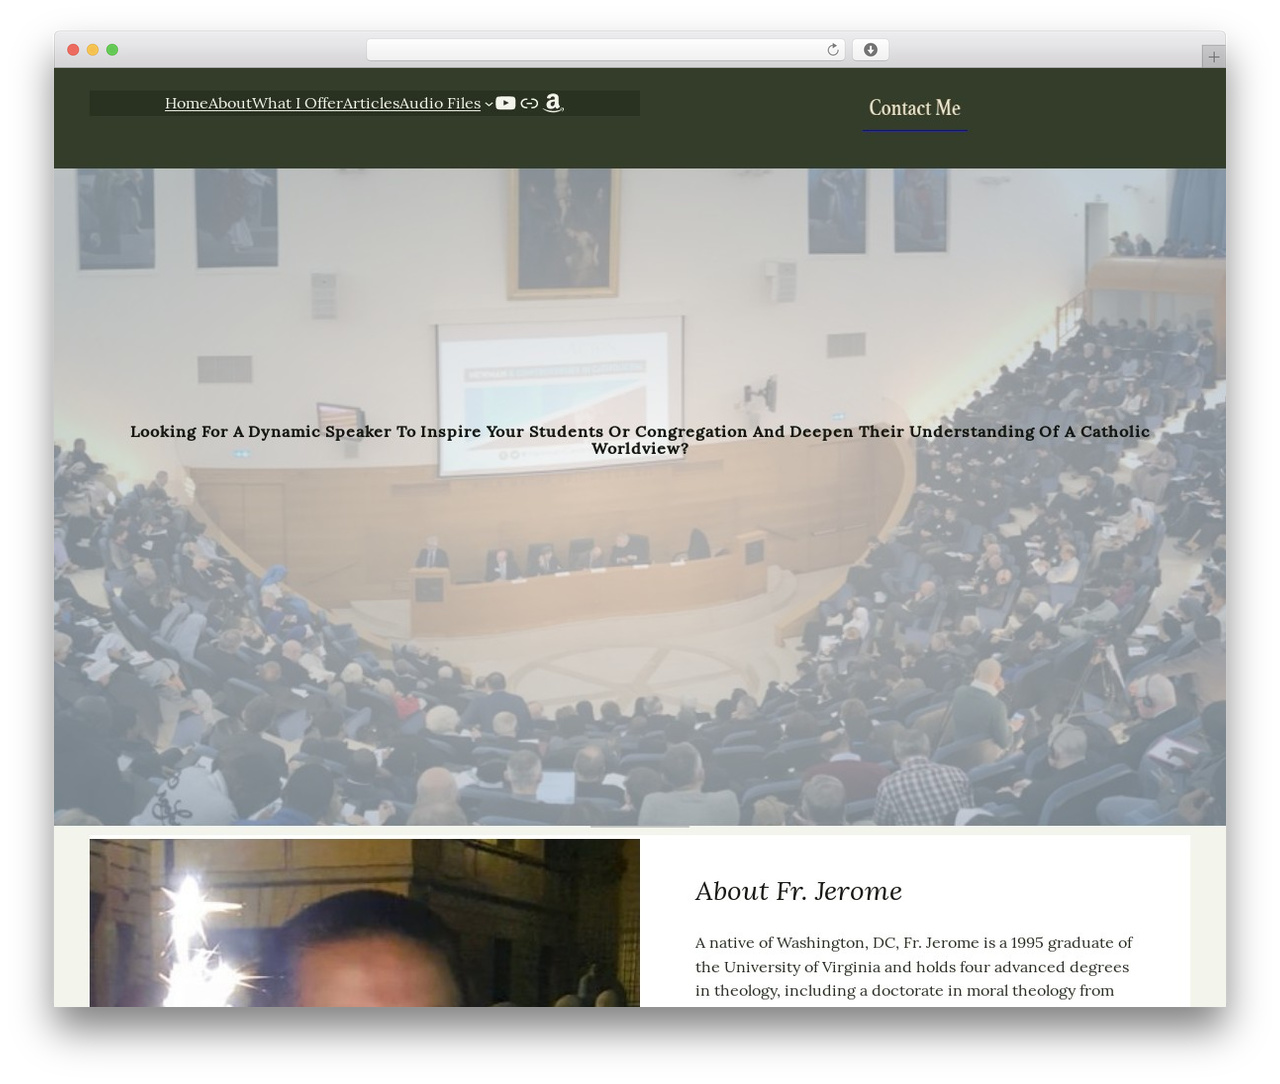
Task: Focus the browser address bar
Action: [605, 50]
